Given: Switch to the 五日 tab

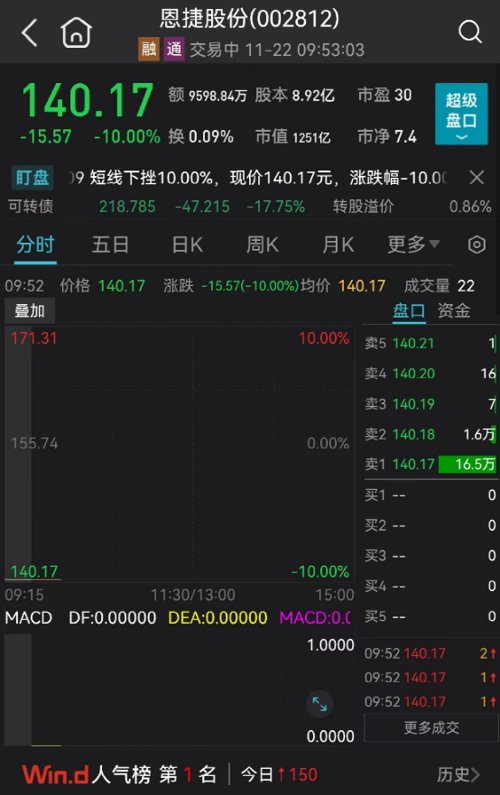Looking at the screenshot, I should pyautogui.click(x=110, y=245).
